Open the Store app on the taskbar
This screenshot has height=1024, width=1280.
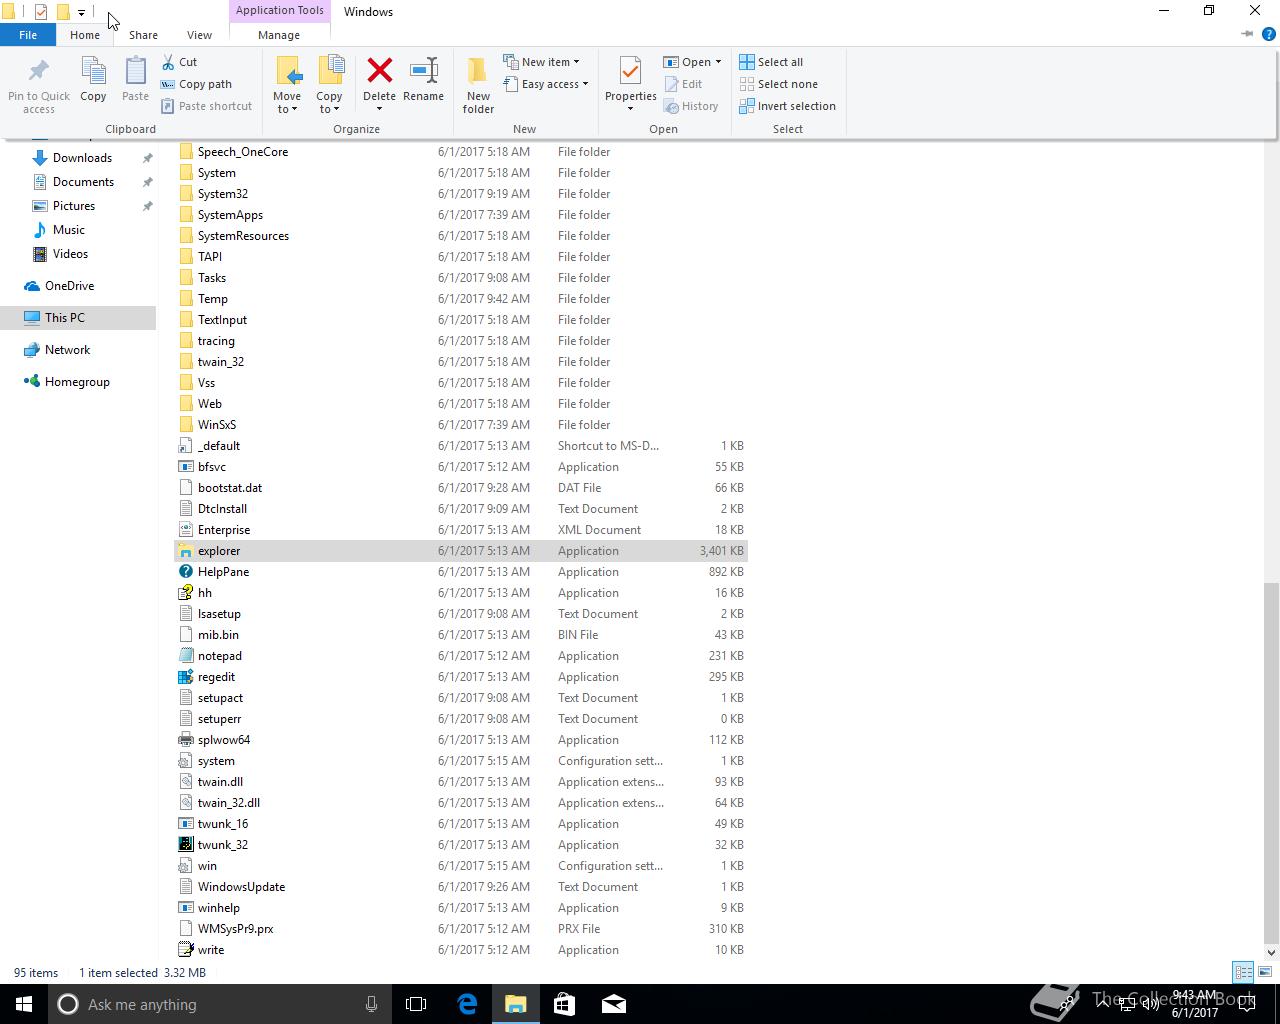564,1004
